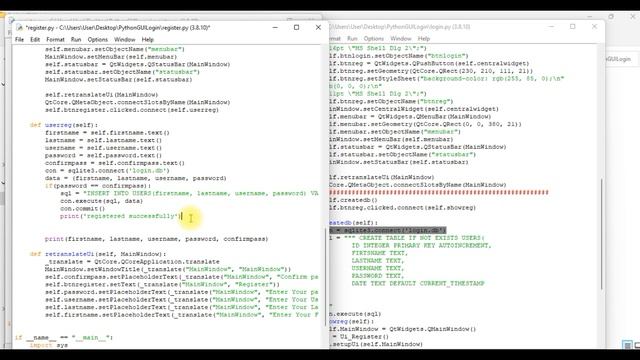Click the 'Ui_Register()' line in login.py
Viewport: 640px width, 360px height.
click(359, 337)
